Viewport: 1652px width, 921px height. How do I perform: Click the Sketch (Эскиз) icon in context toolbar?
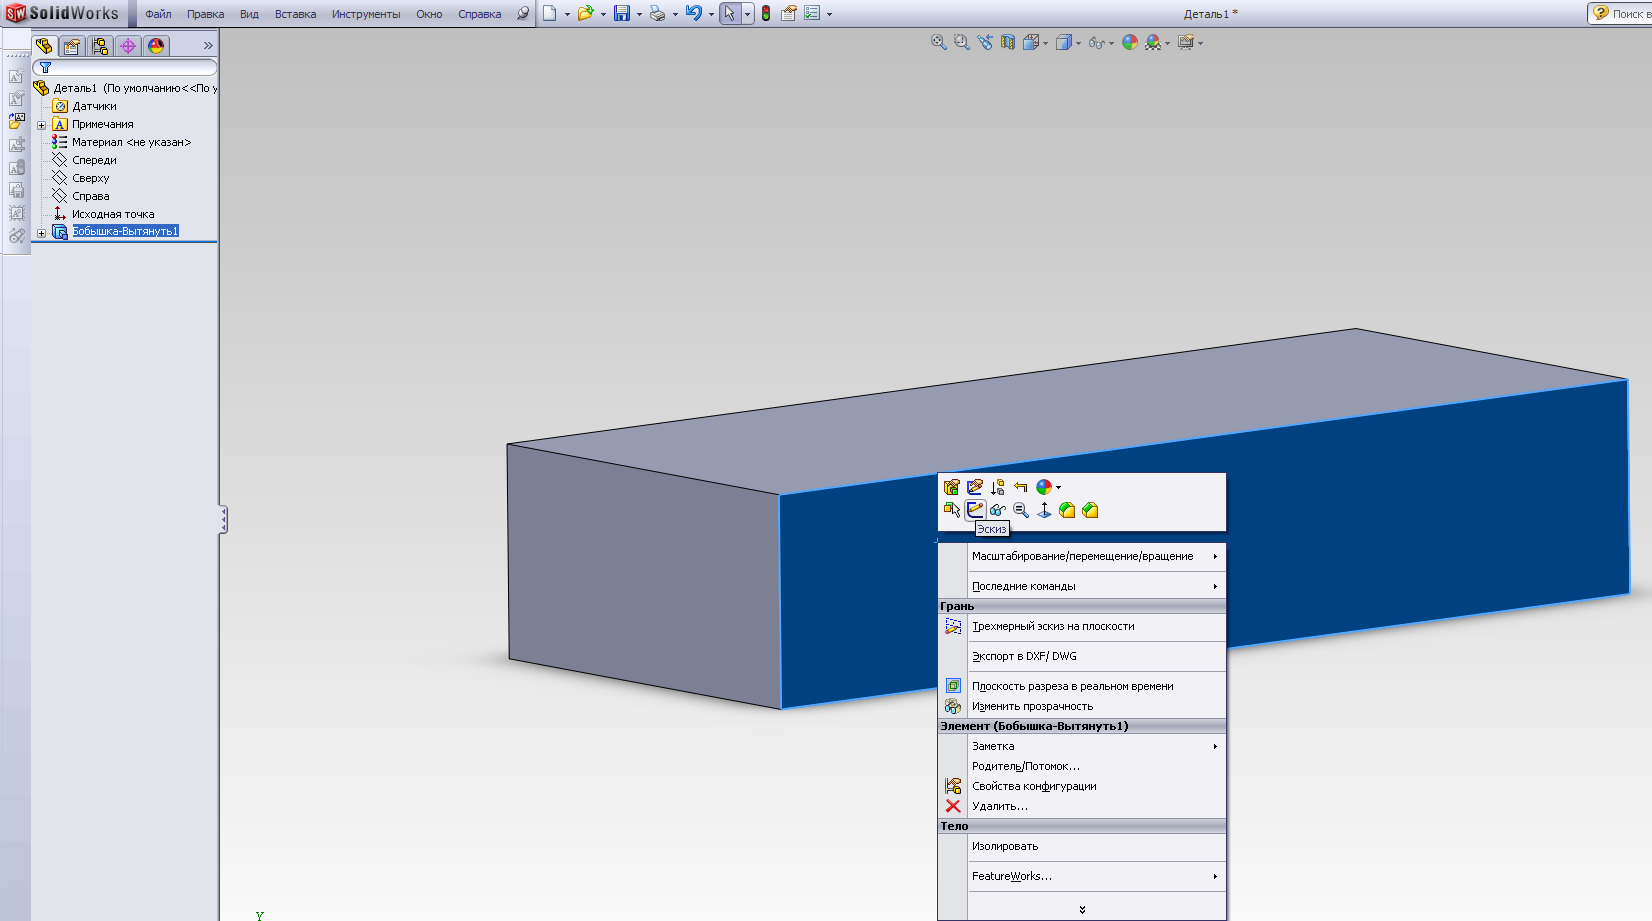tap(975, 510)
